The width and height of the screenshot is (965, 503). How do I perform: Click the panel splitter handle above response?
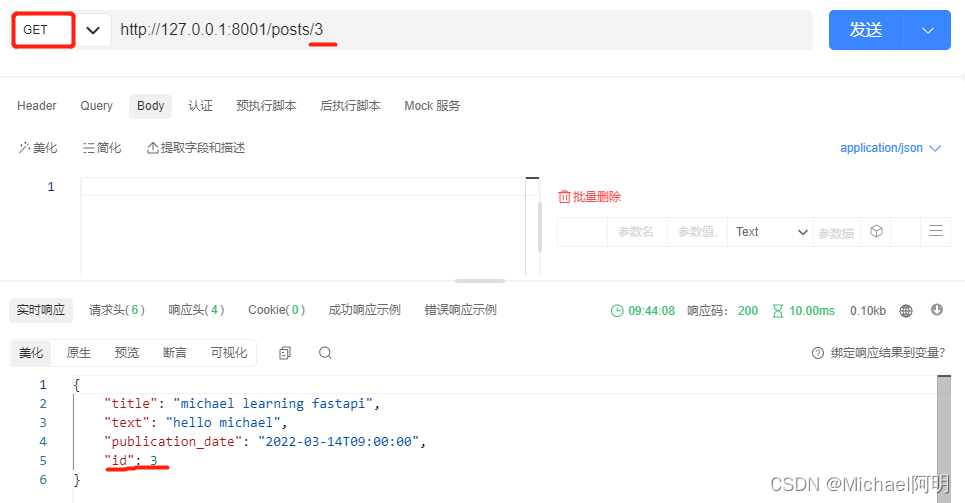click(479, 281)
